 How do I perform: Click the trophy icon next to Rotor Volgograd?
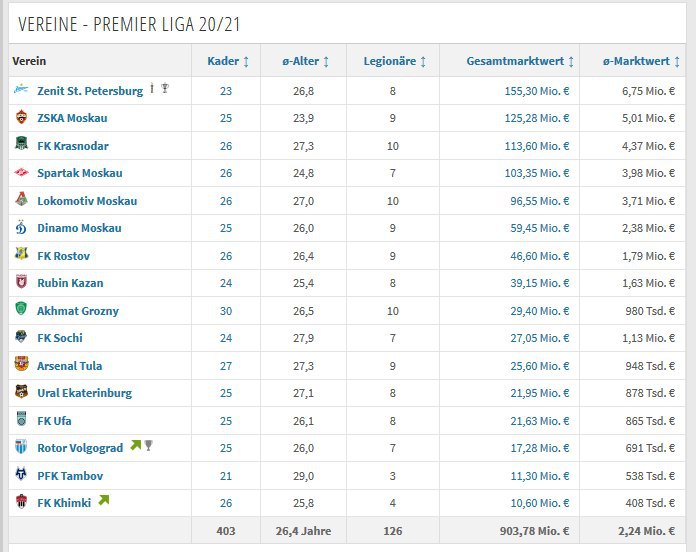[149, 445]
